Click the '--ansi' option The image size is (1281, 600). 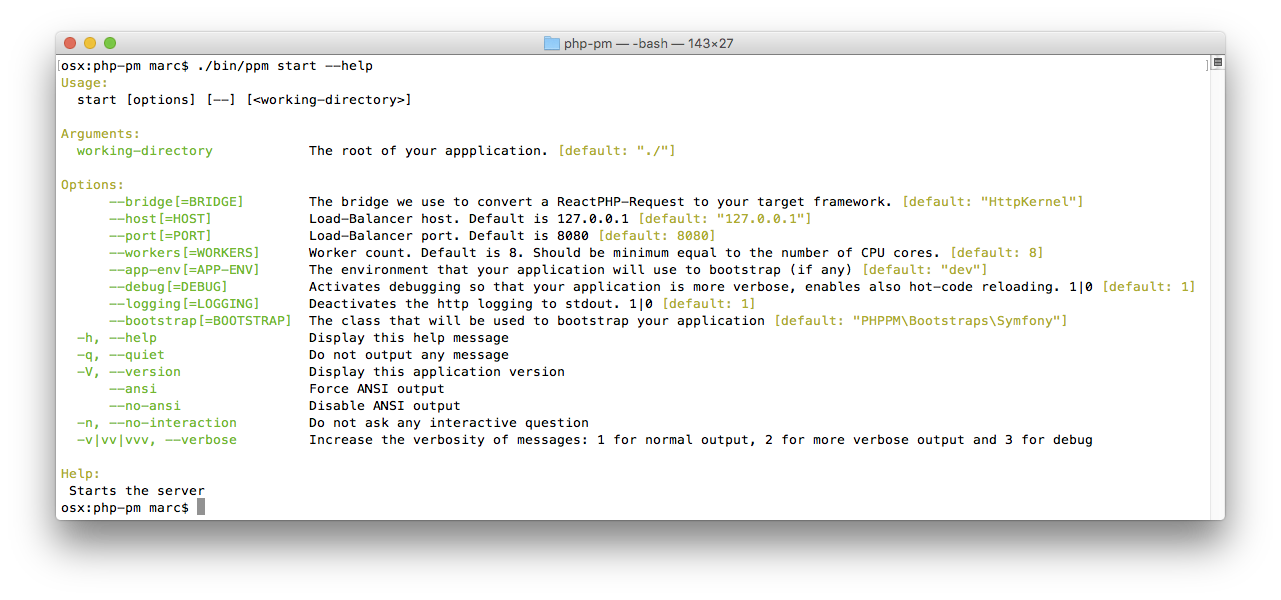click(x=133, y=389)
